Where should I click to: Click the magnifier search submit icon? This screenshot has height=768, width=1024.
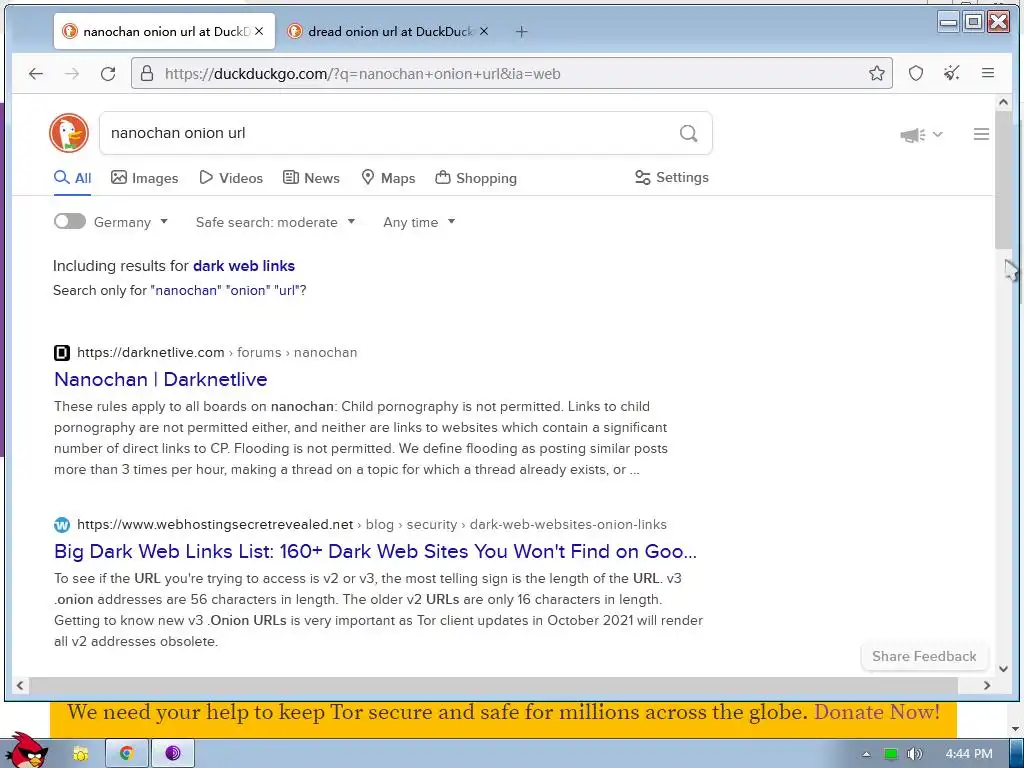click(x=688, y=133)
